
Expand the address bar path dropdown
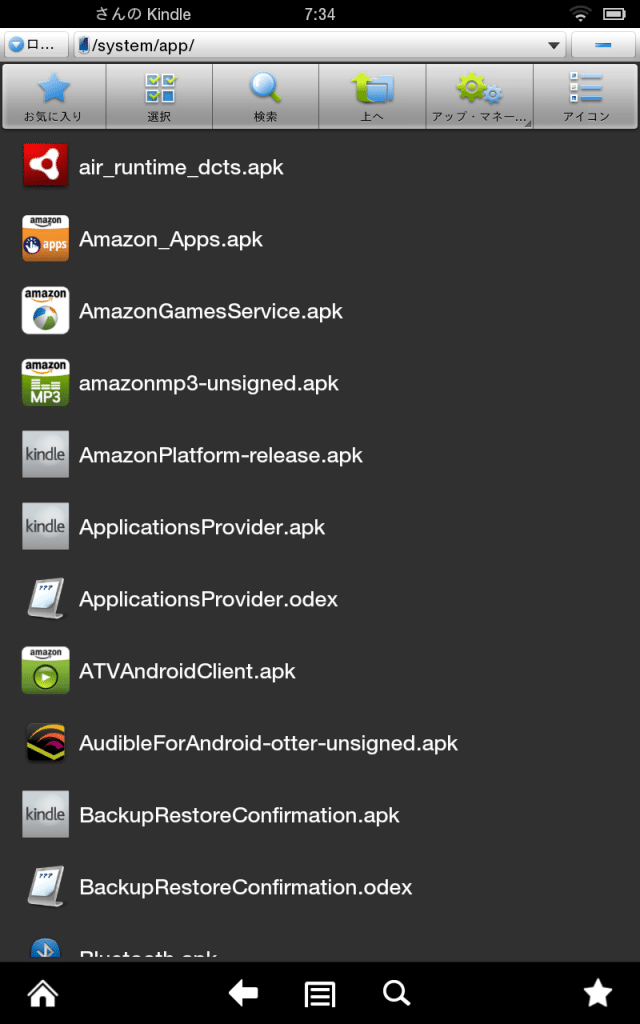tap(554, 44)
